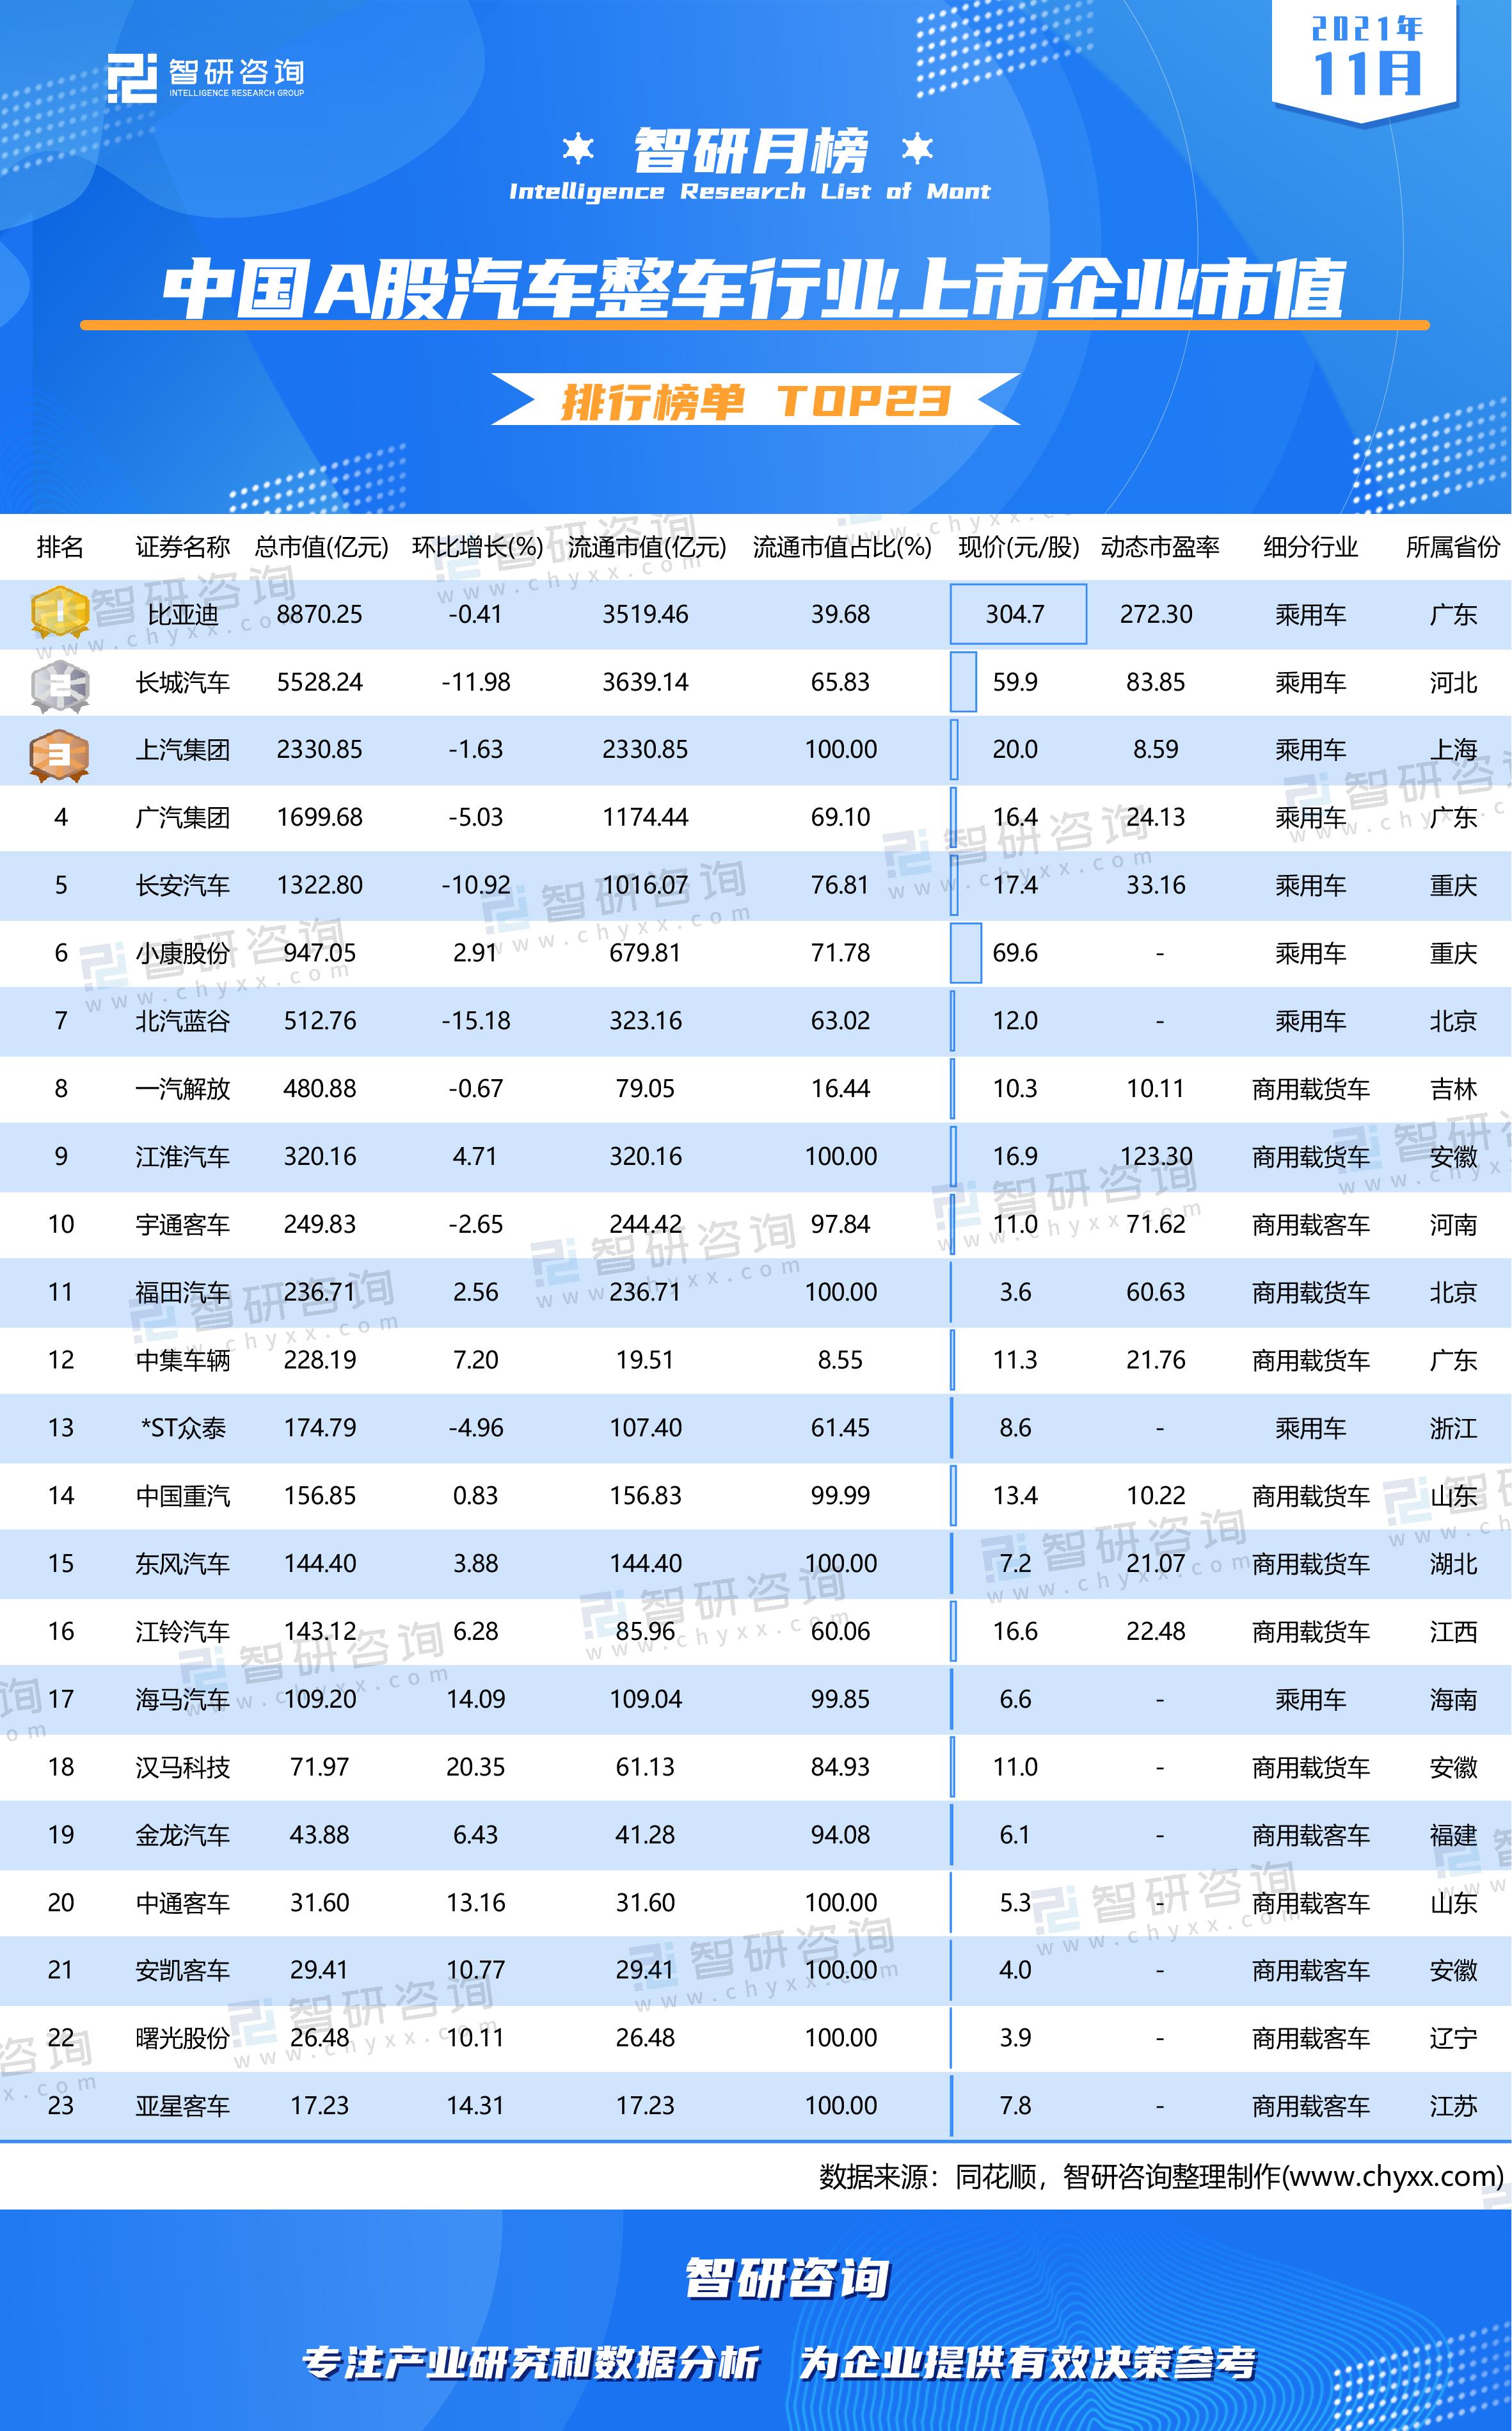Select the 中集车辆 company name
Screen dimensions: 1512x2431
pos(183,1360)
